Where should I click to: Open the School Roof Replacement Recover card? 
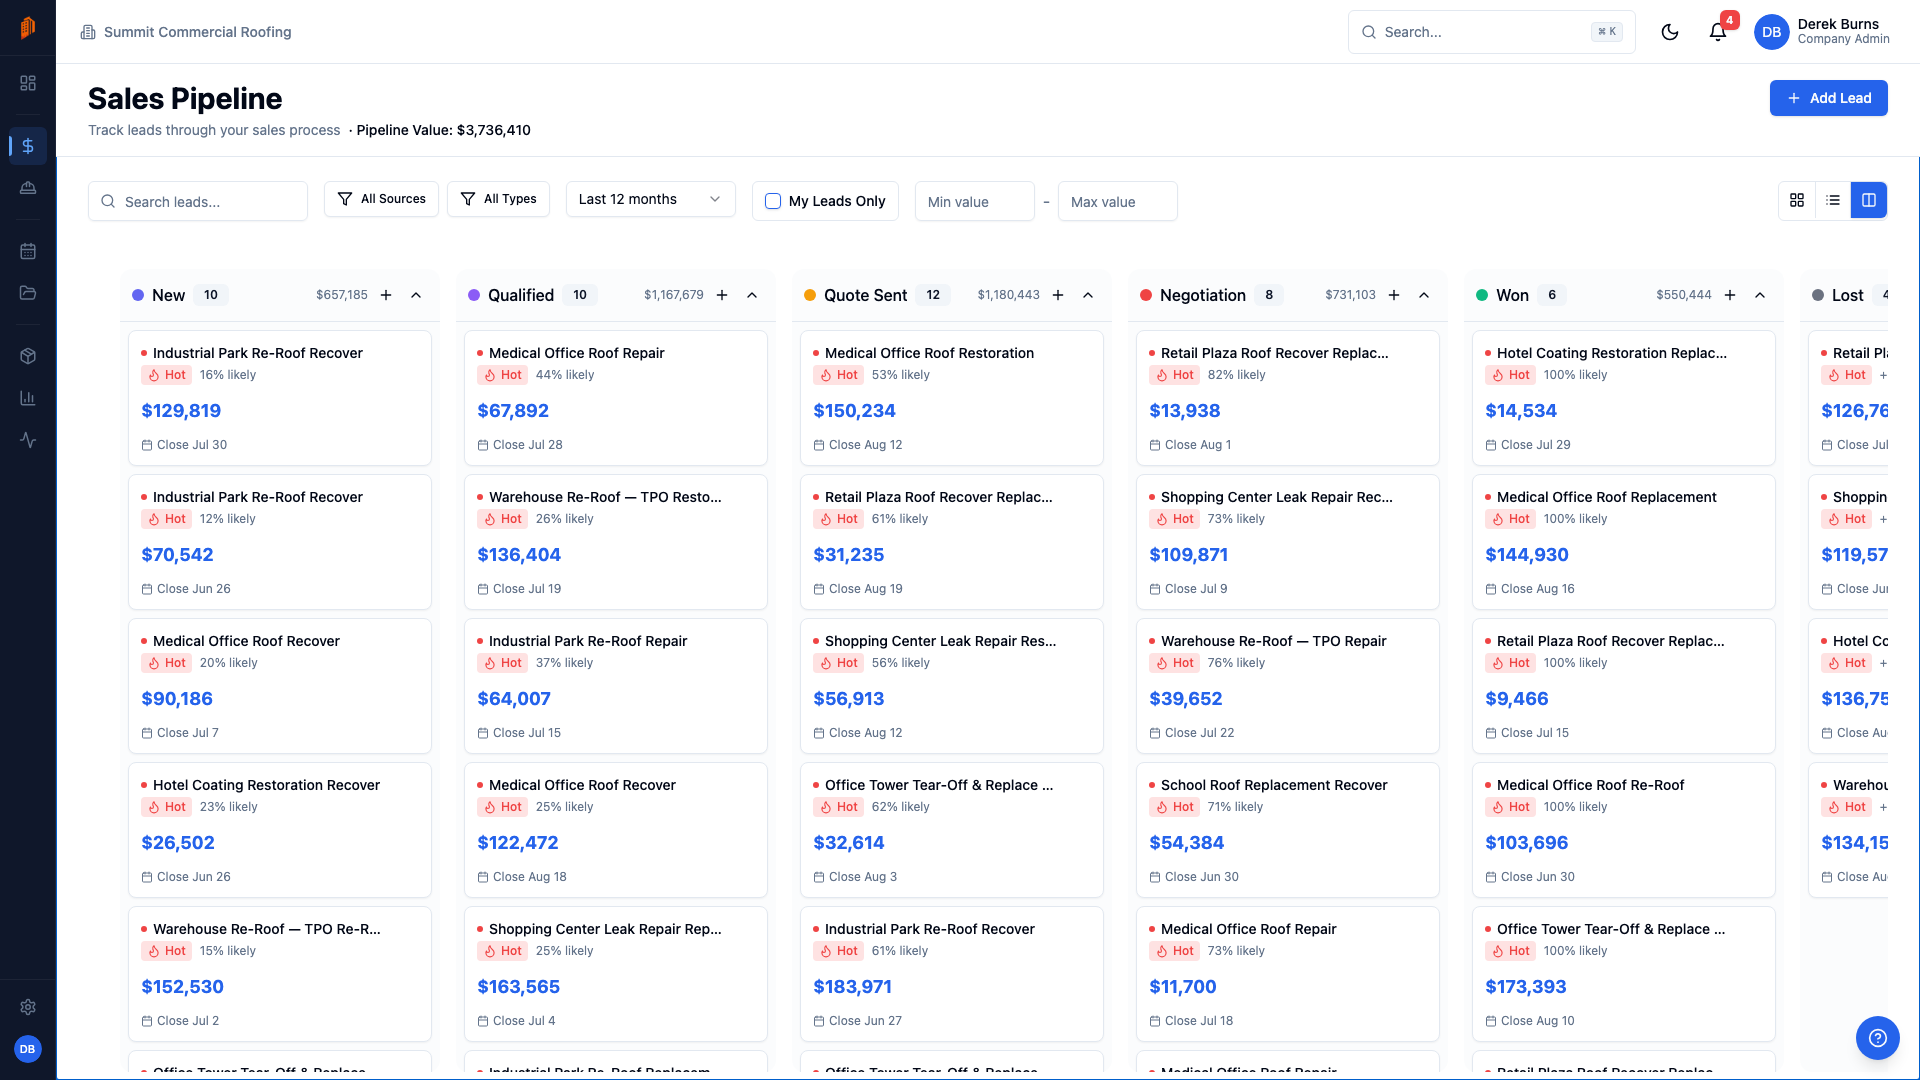click(1288, 830)
